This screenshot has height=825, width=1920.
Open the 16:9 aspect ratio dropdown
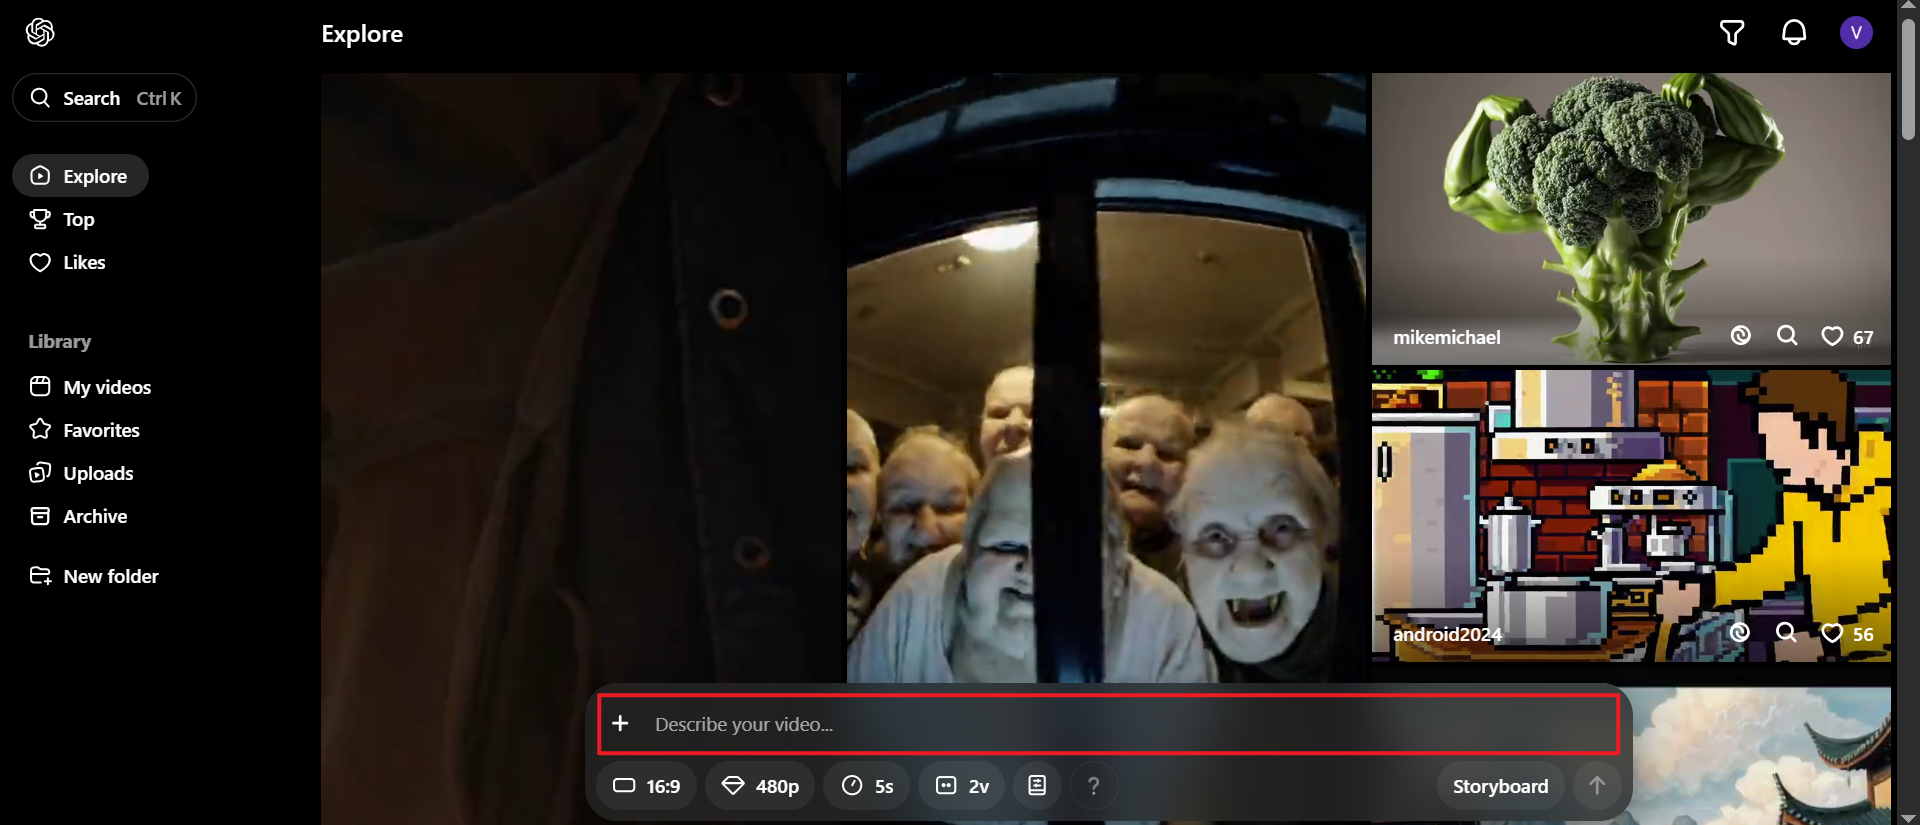tap(647, 786)
